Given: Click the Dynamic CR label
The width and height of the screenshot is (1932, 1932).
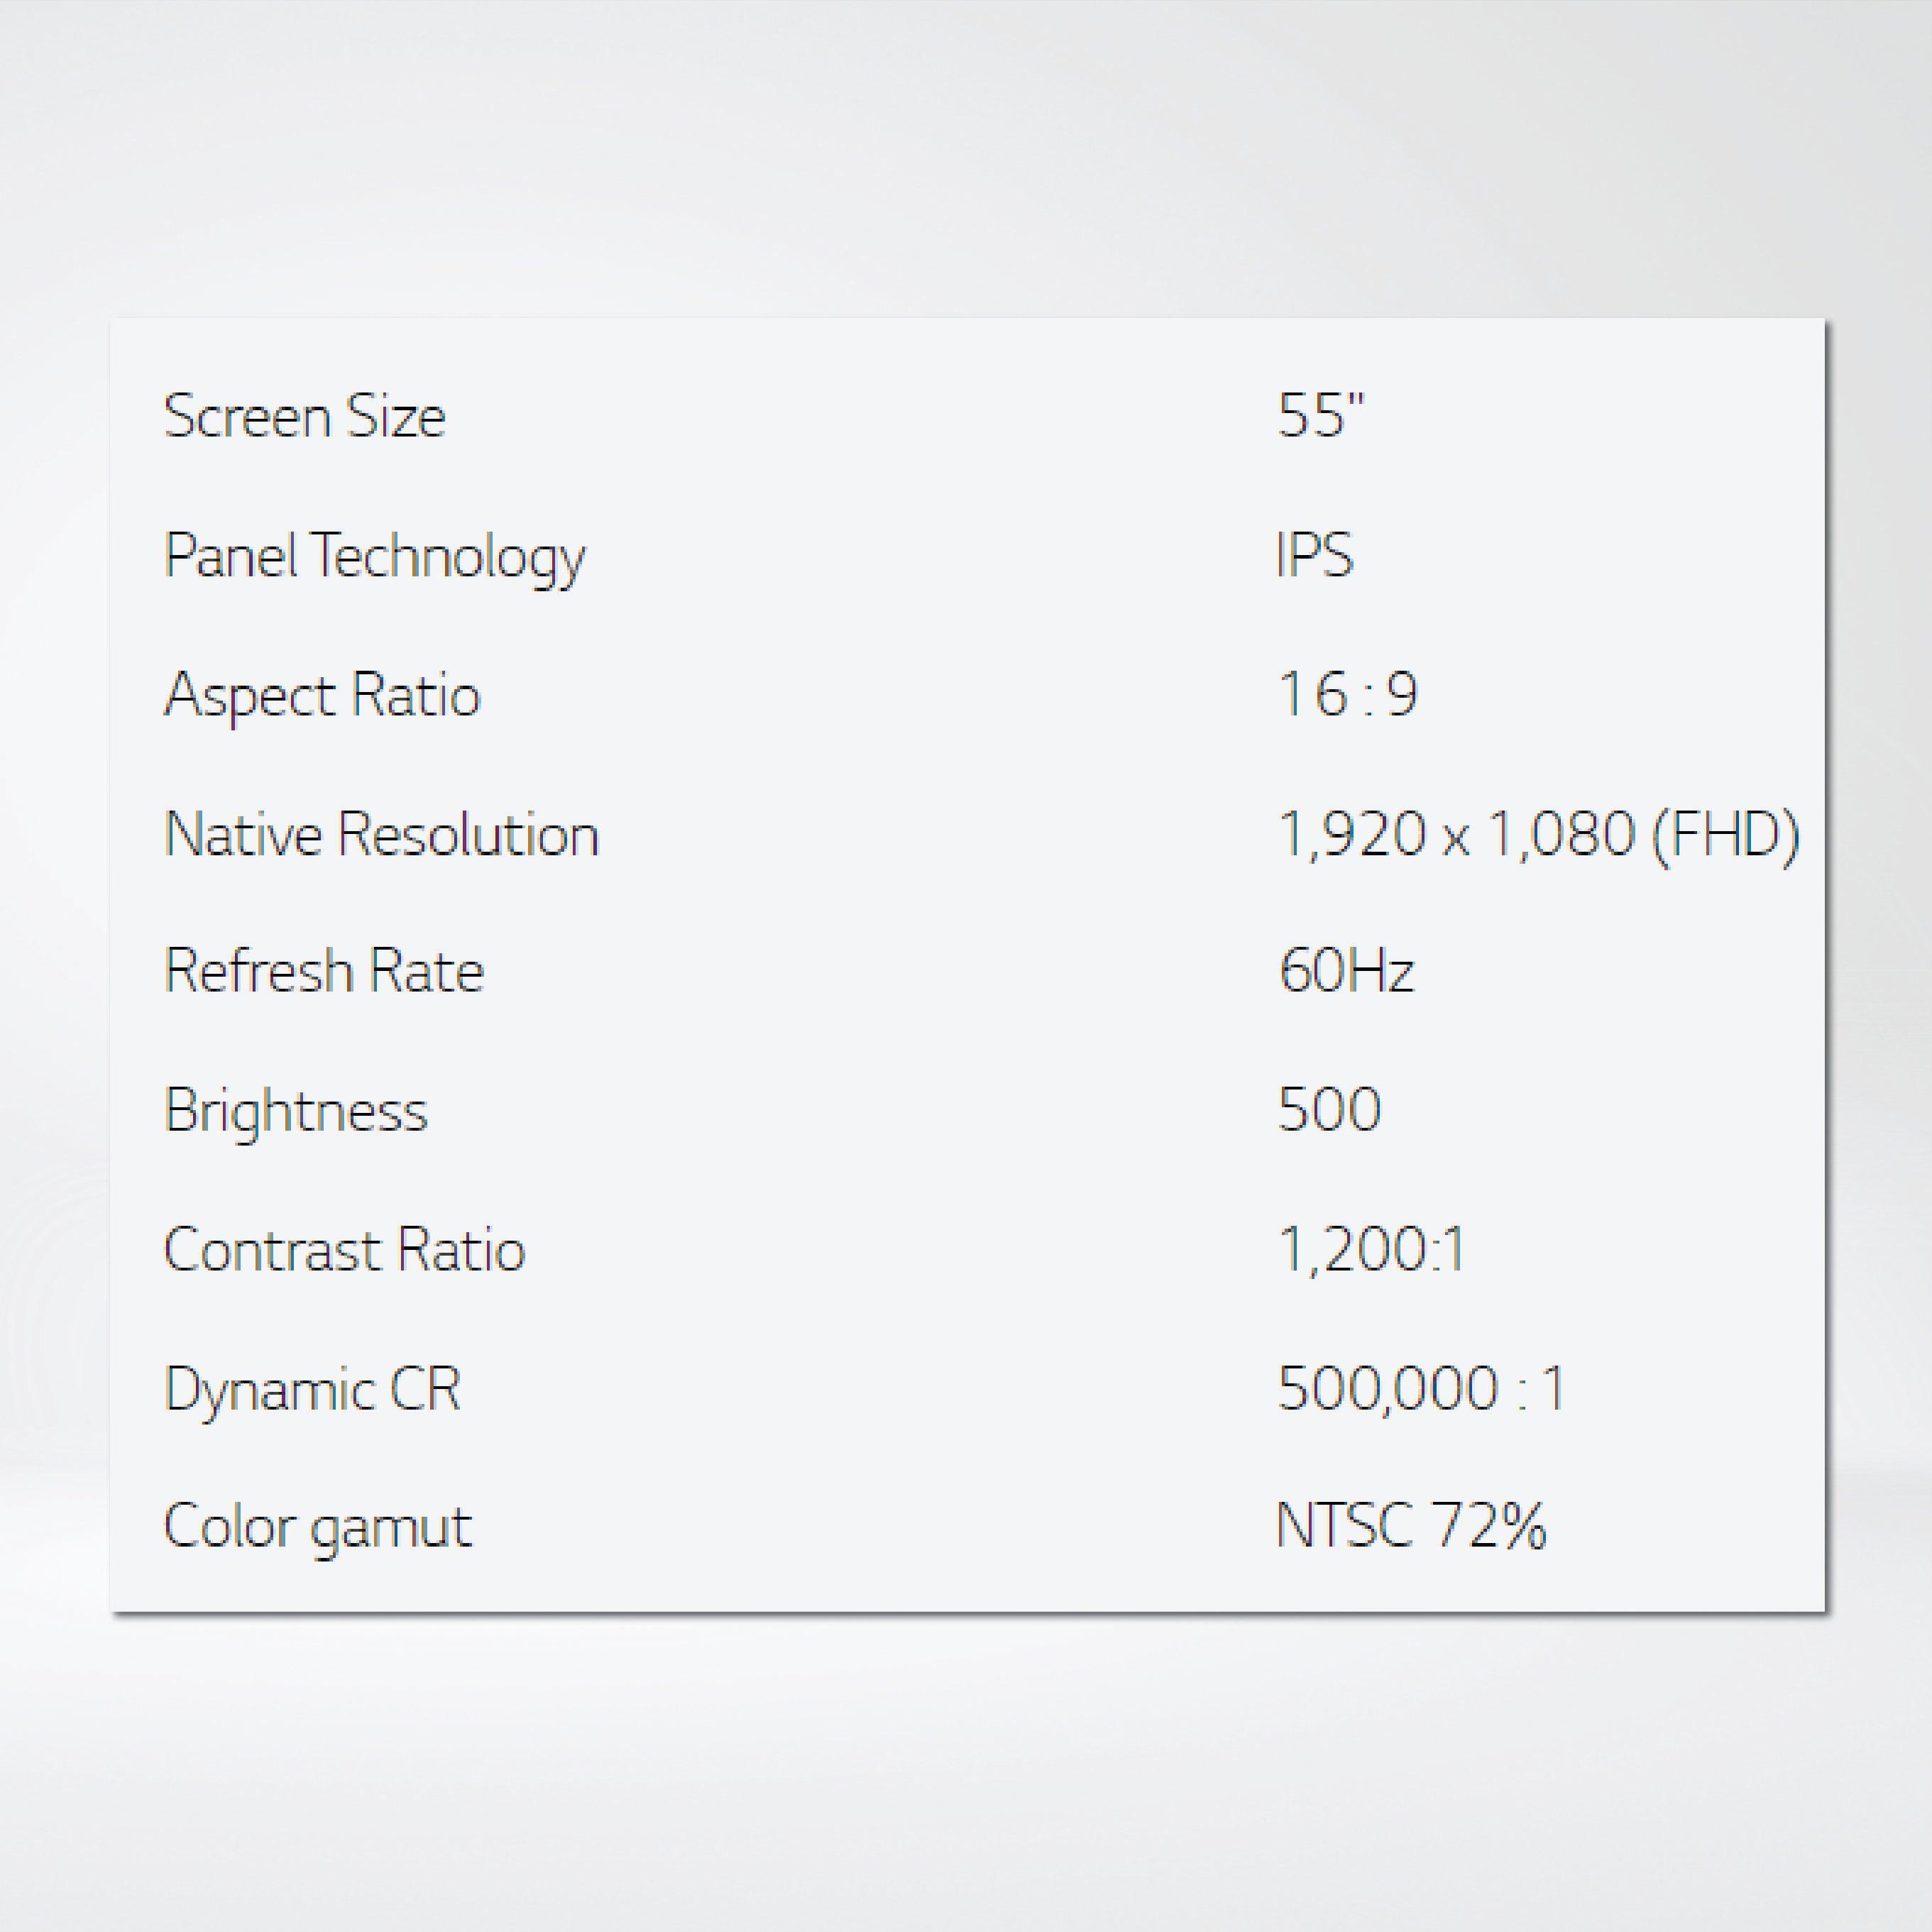Looking at the screenshot, I should 312,1389.
